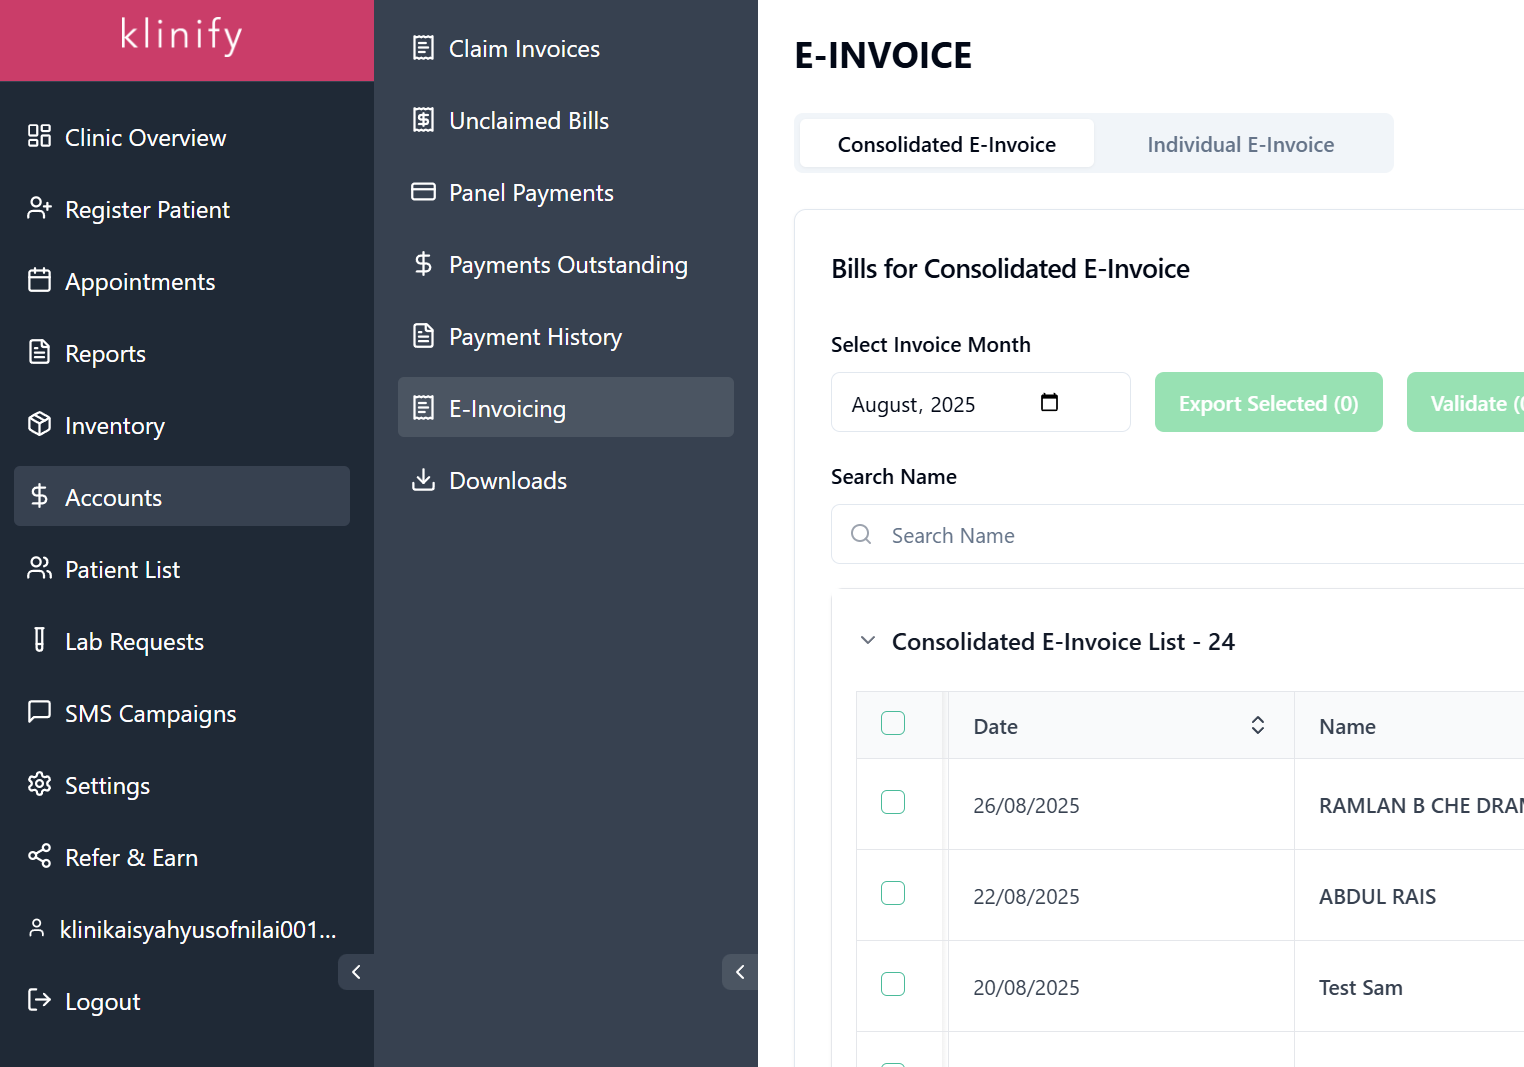1524x1067 pixels.
Task: Click the magnifier icon in Search Name
Action: click(x=861, y=534)
